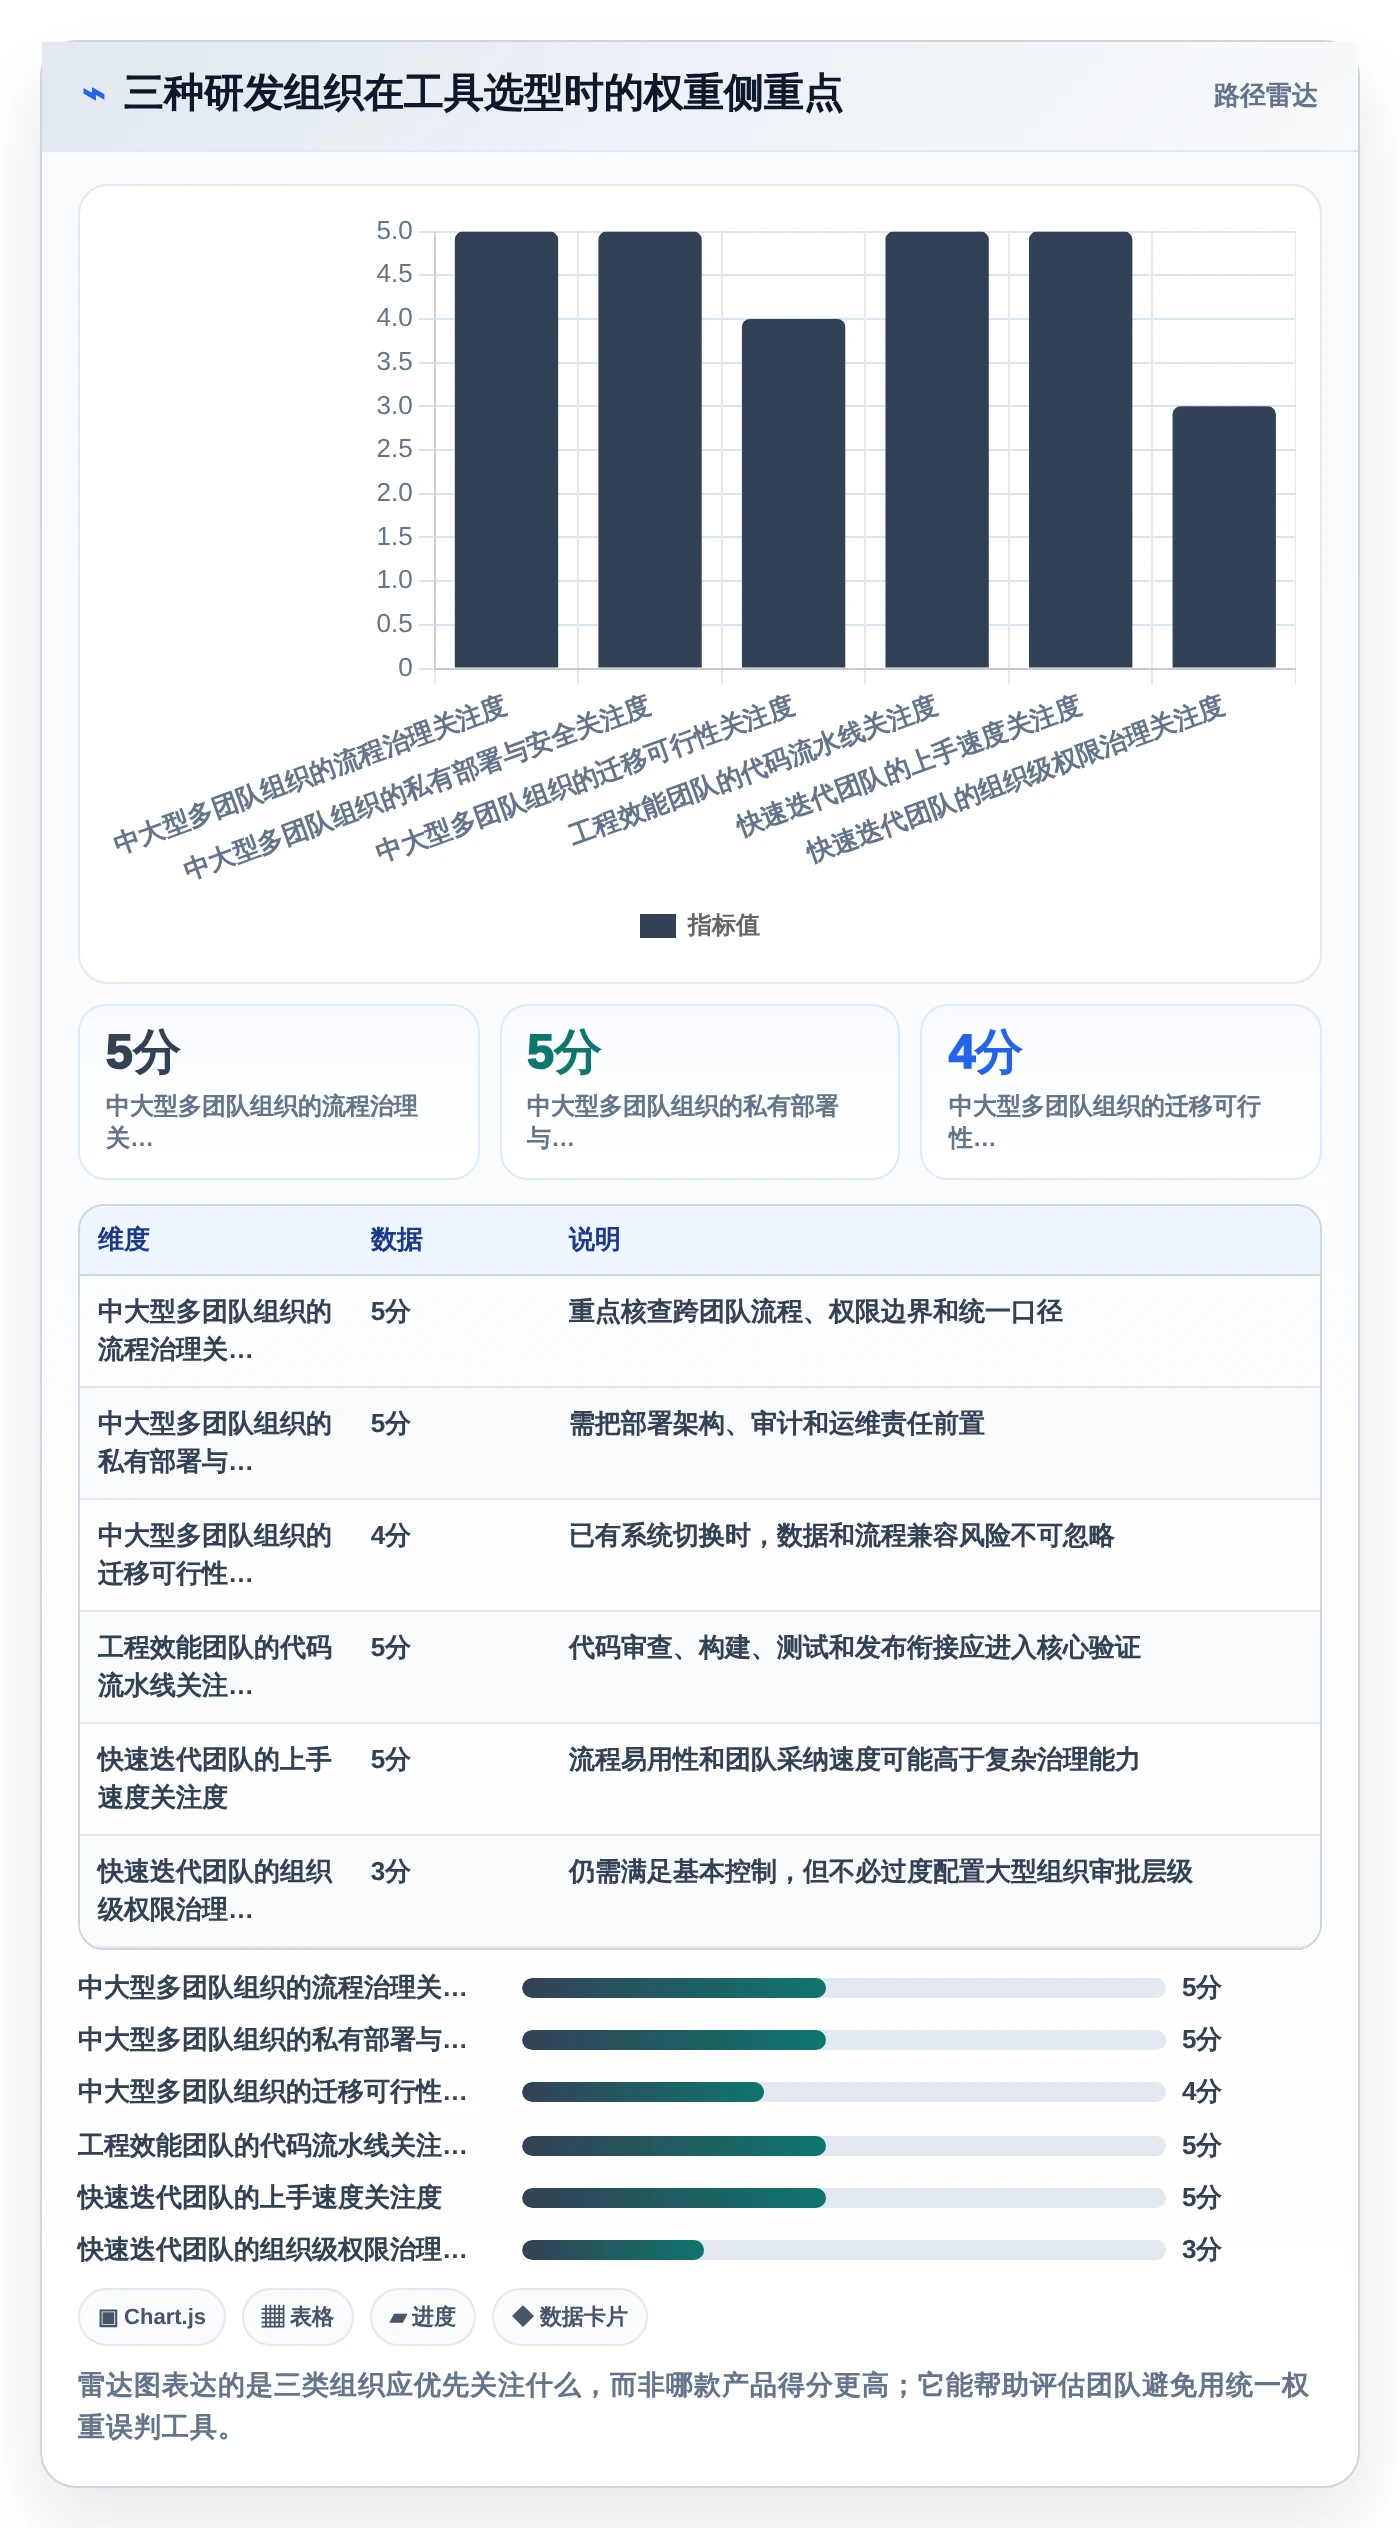Click the 流程治理关… progress bar
1400x2528 pixels.
pyautogui.click(x=843, y=1988)
